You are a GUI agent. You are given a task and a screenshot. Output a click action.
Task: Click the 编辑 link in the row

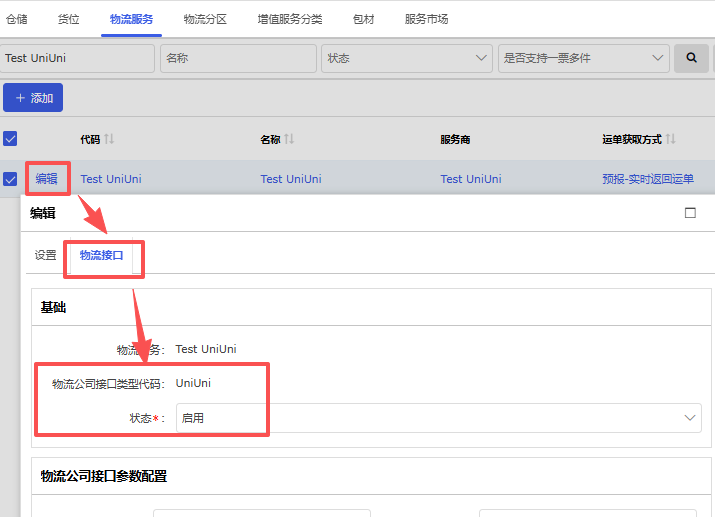(x=47, y=179)
